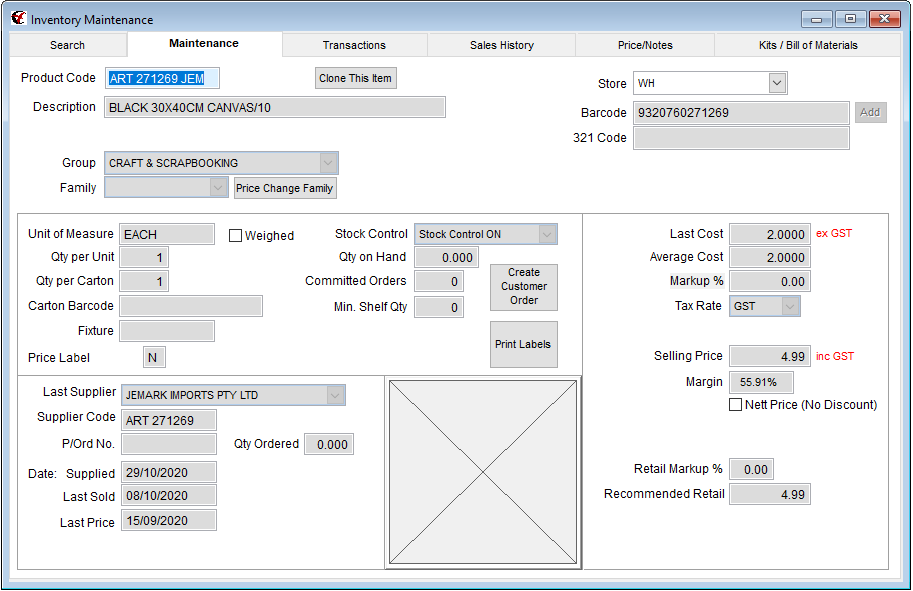The height and width of the screenshot is (591, 913).
Task: Enable Nett Price (No Discount) checkbox
Action: [736, 405]
